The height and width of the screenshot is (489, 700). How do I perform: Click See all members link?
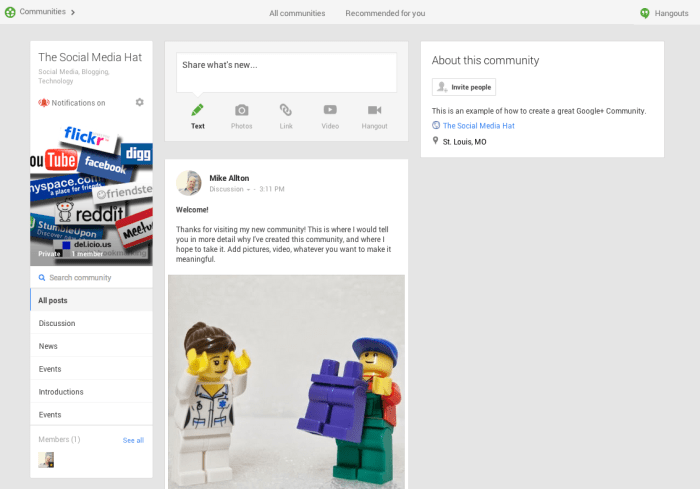point(133,440)
